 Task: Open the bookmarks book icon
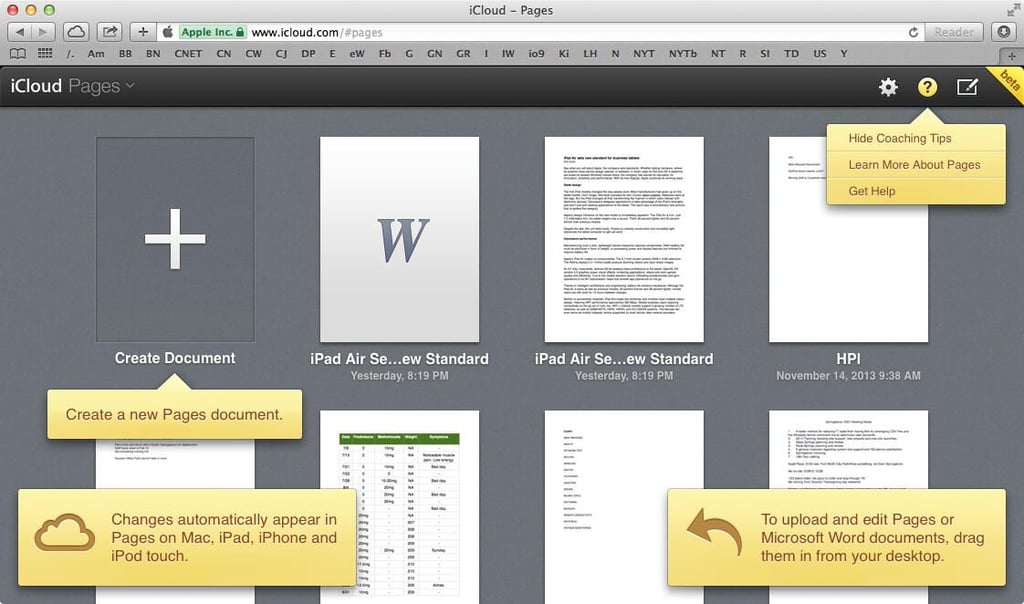coord(18,54)
